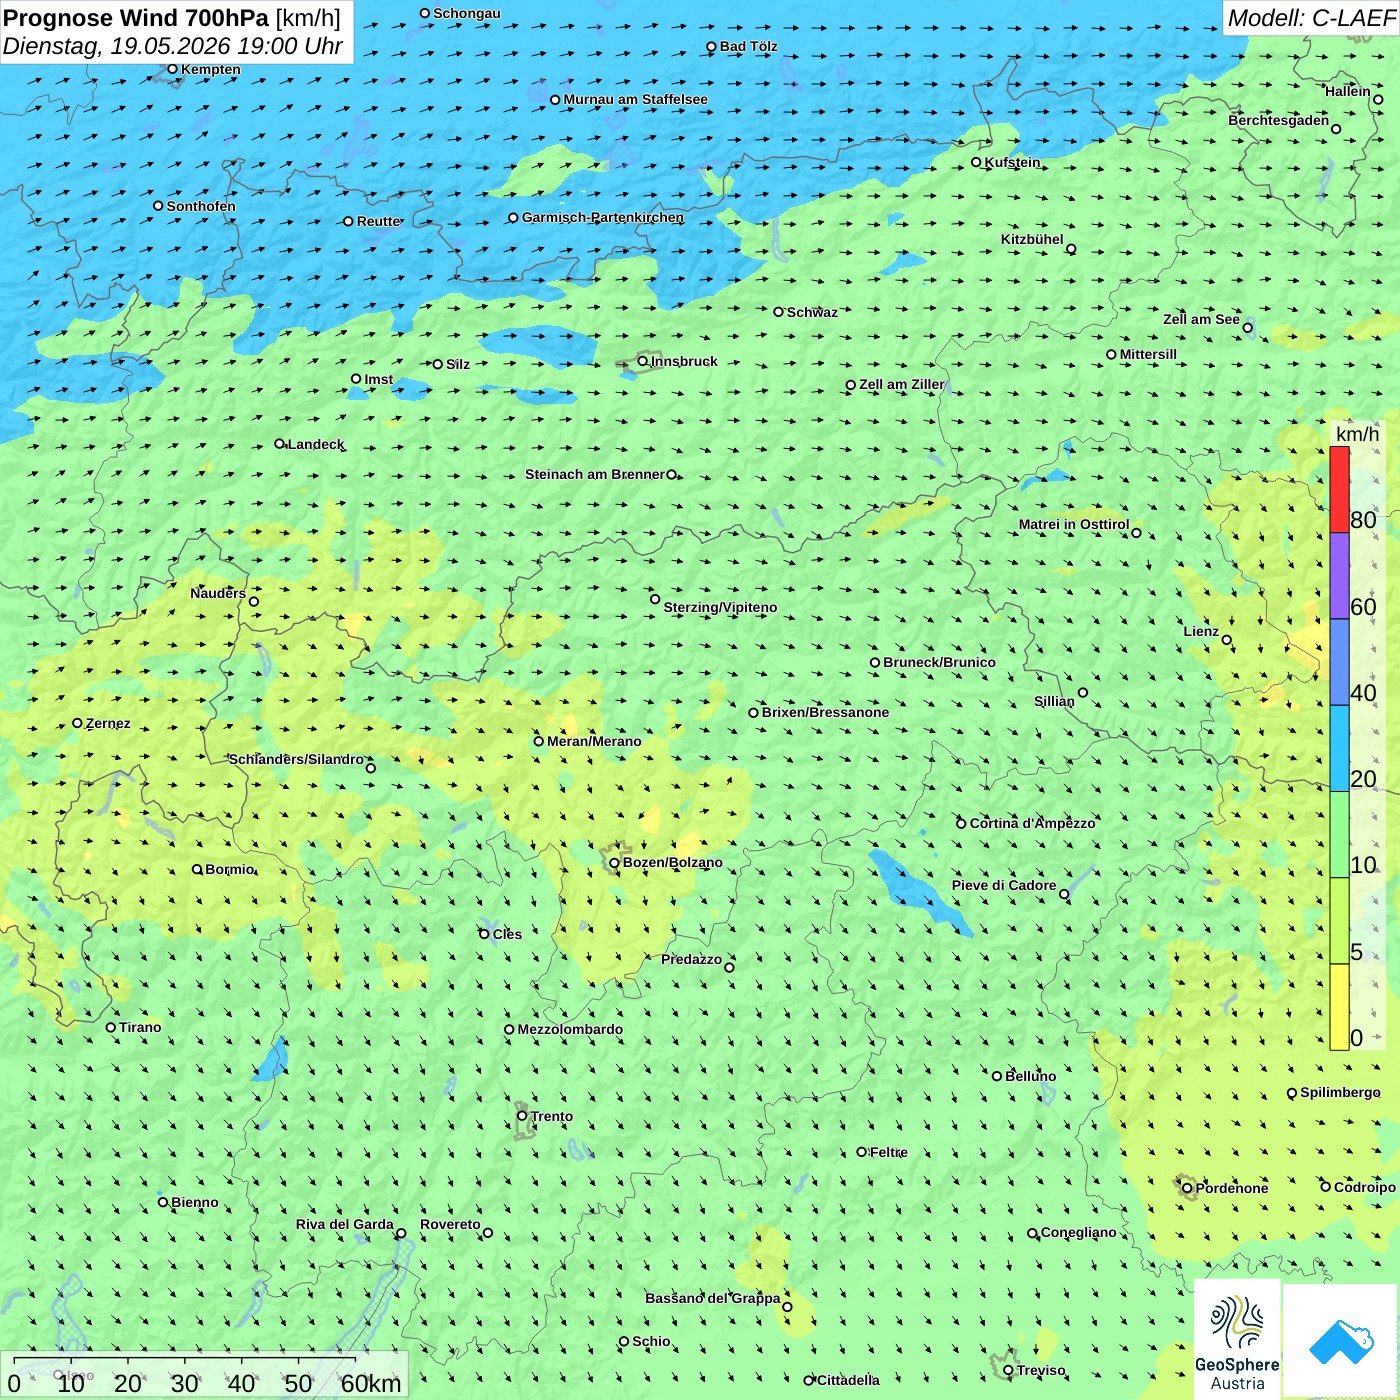This screenshot has width=1400, height=1400.
Task: Click the Zell am See label
Action: click(x=1201, y=319)
